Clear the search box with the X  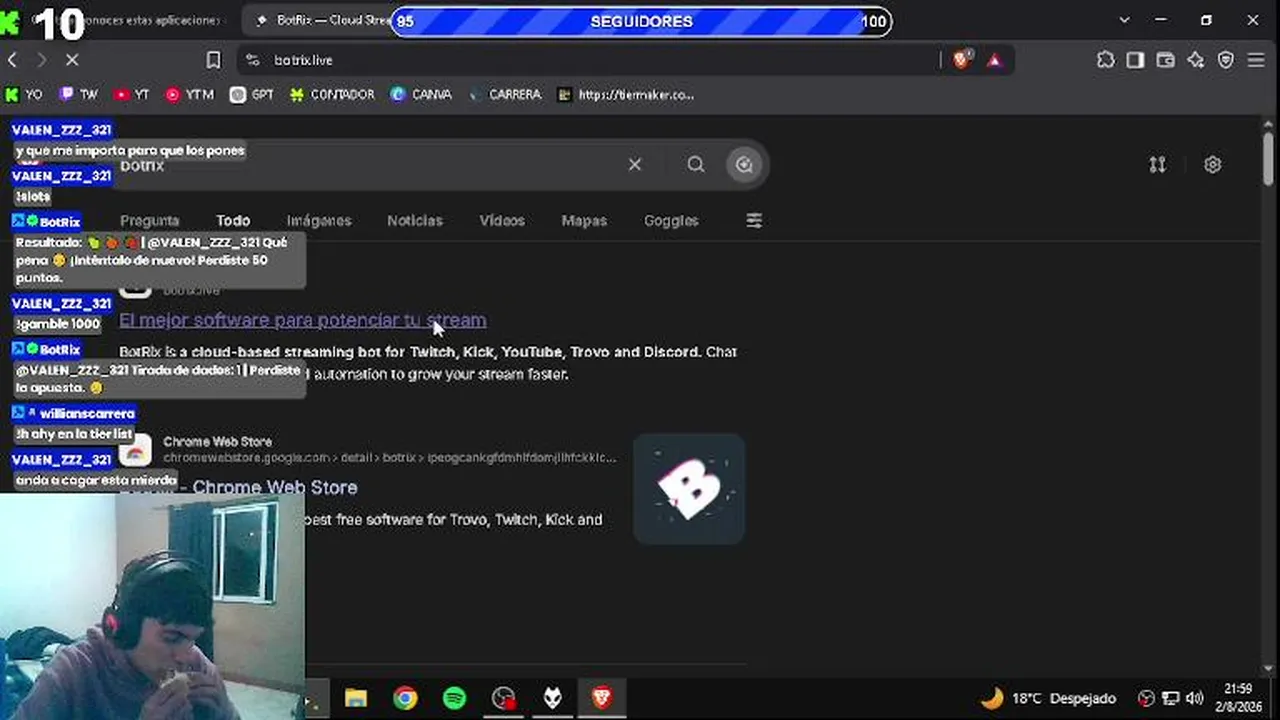(635, 164)
